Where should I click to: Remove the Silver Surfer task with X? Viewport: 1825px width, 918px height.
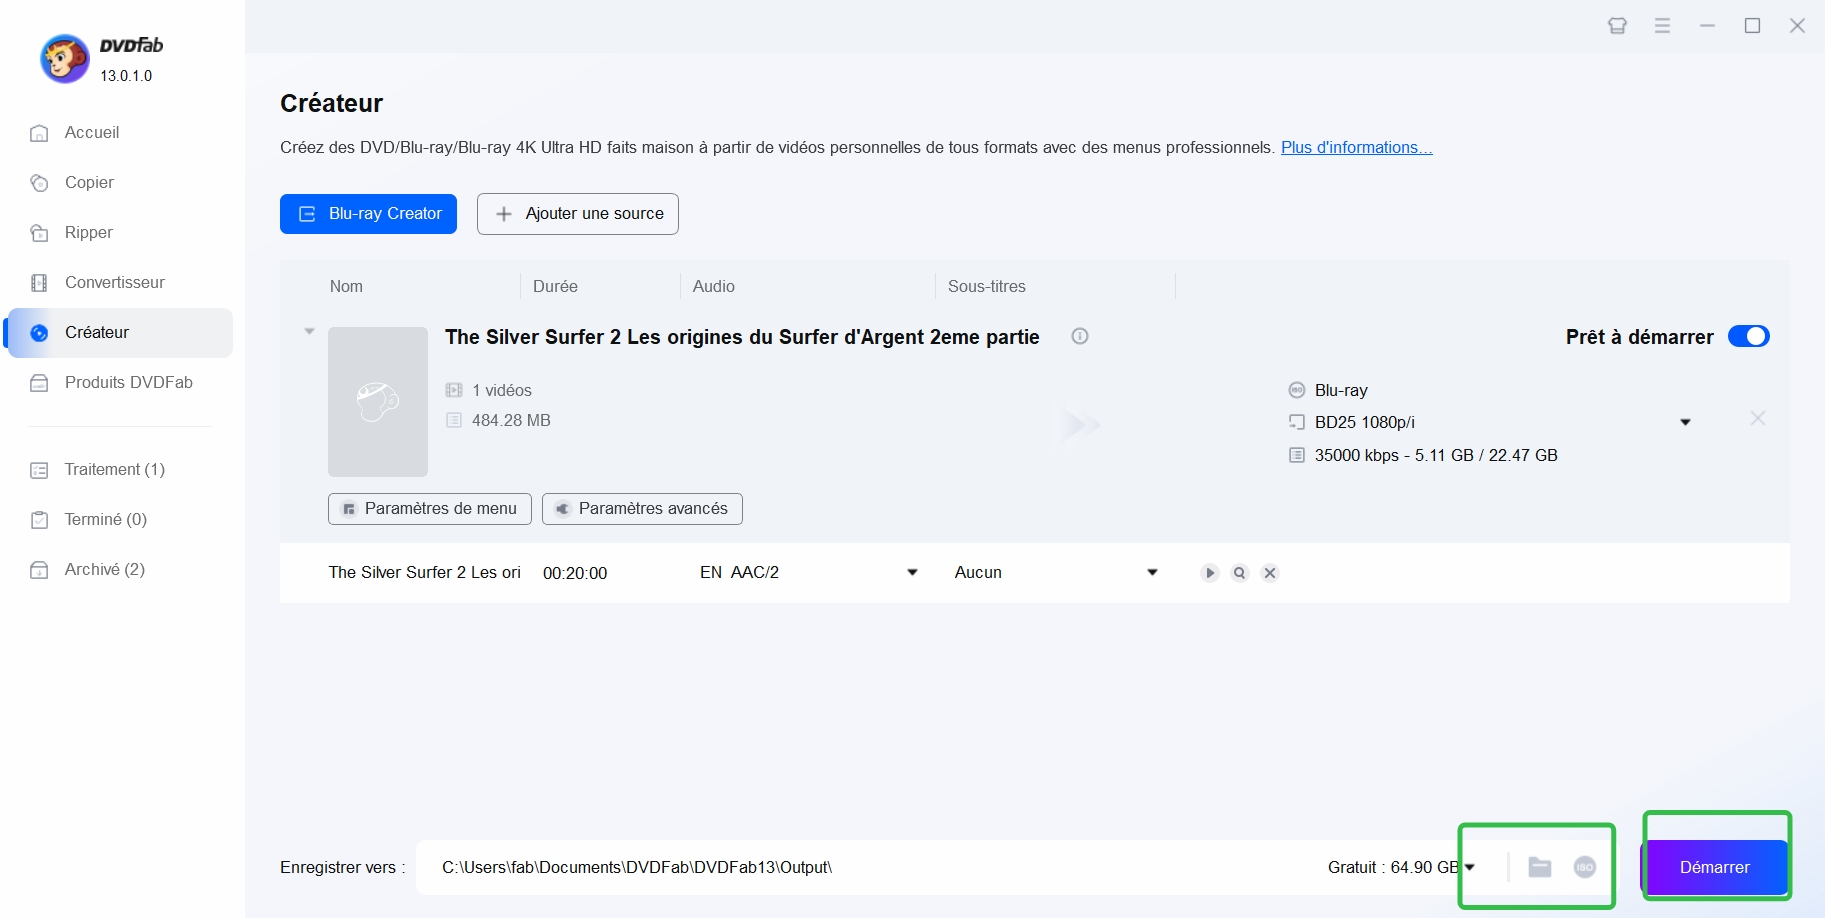[x=1758, y=419]
